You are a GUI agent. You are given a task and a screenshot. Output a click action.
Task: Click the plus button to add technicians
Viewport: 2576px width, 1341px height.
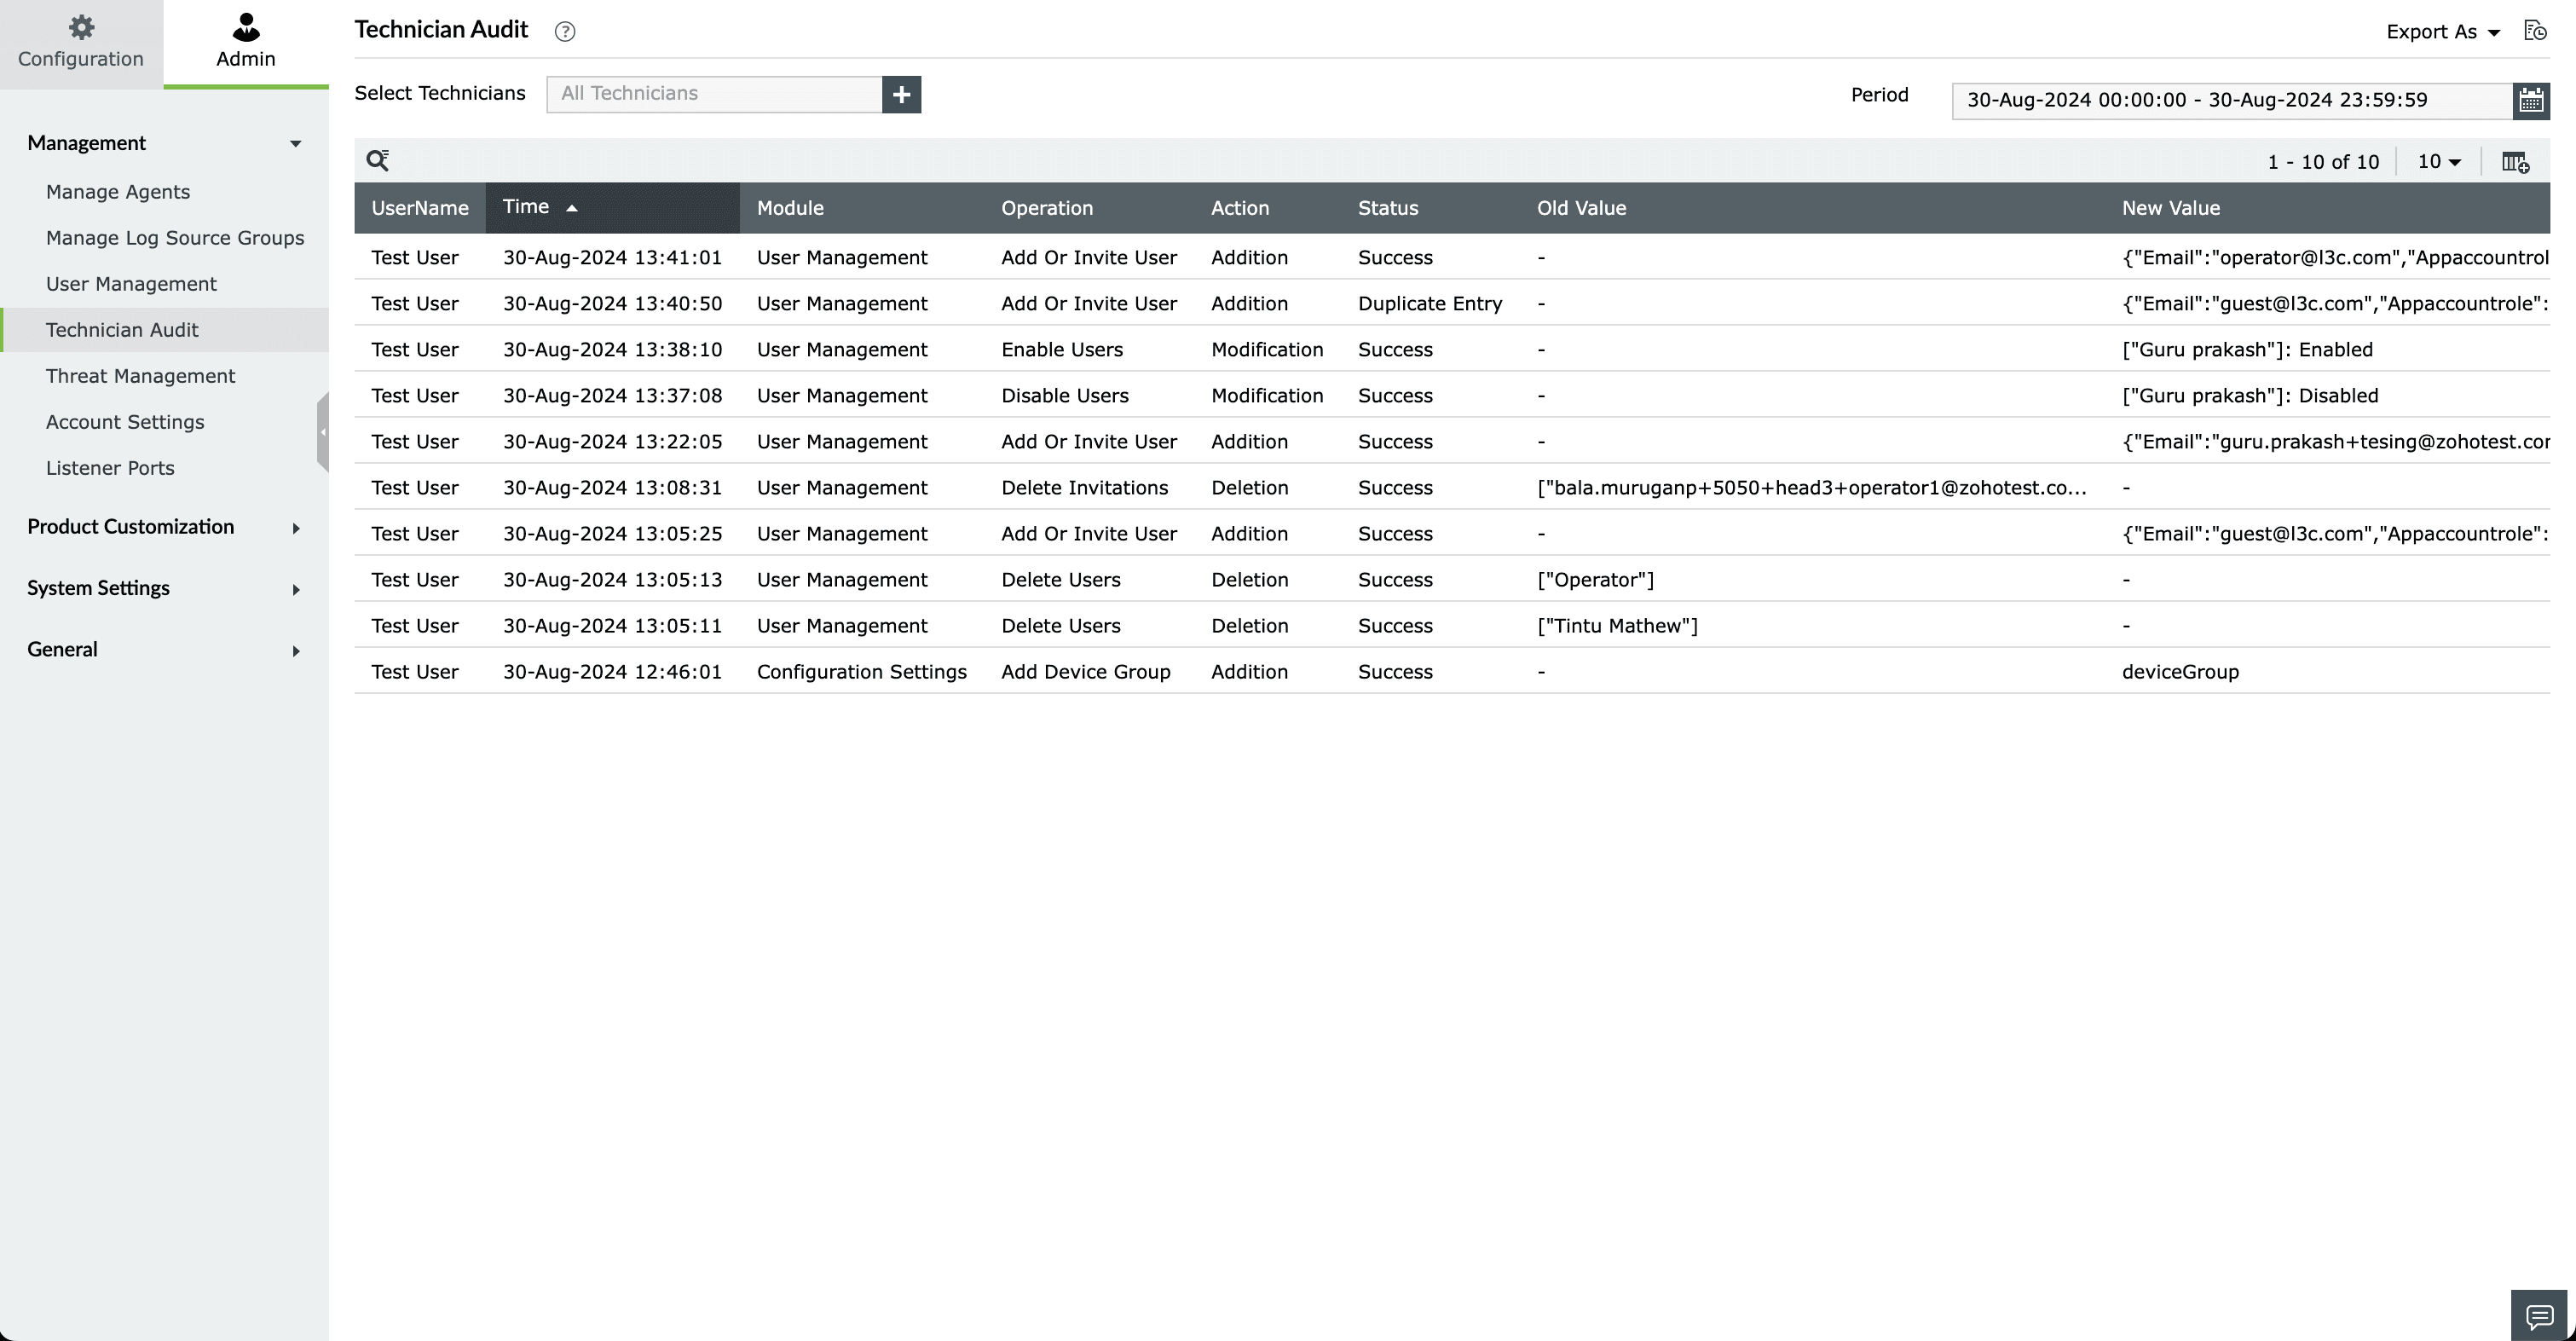[x=901, y=94]
